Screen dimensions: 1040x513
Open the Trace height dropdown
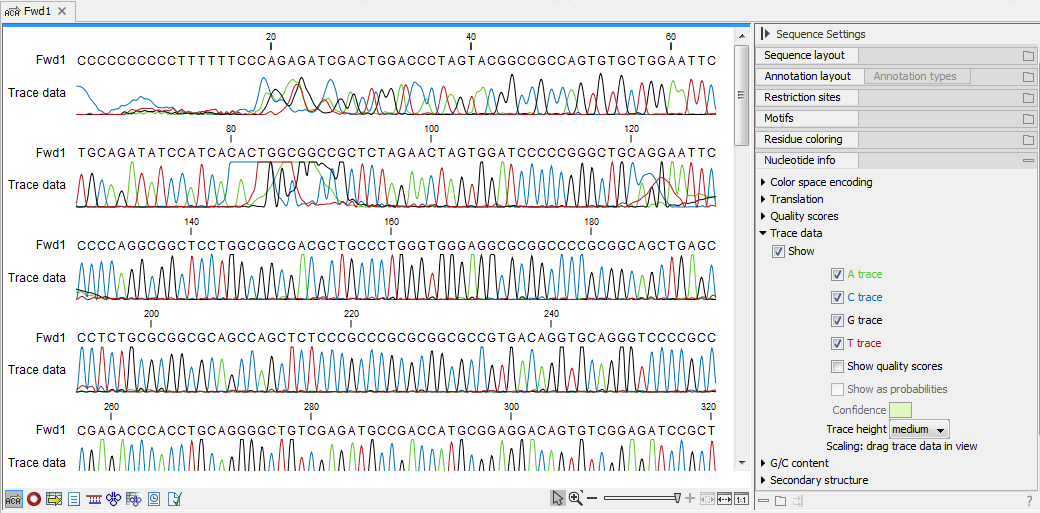(919, 429)
